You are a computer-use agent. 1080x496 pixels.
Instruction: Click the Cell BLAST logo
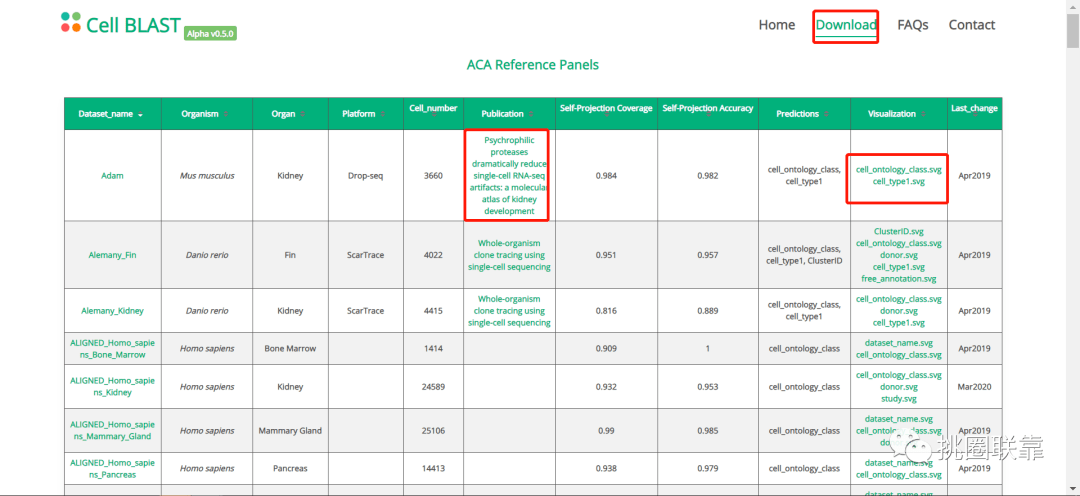tap(120, 23)
